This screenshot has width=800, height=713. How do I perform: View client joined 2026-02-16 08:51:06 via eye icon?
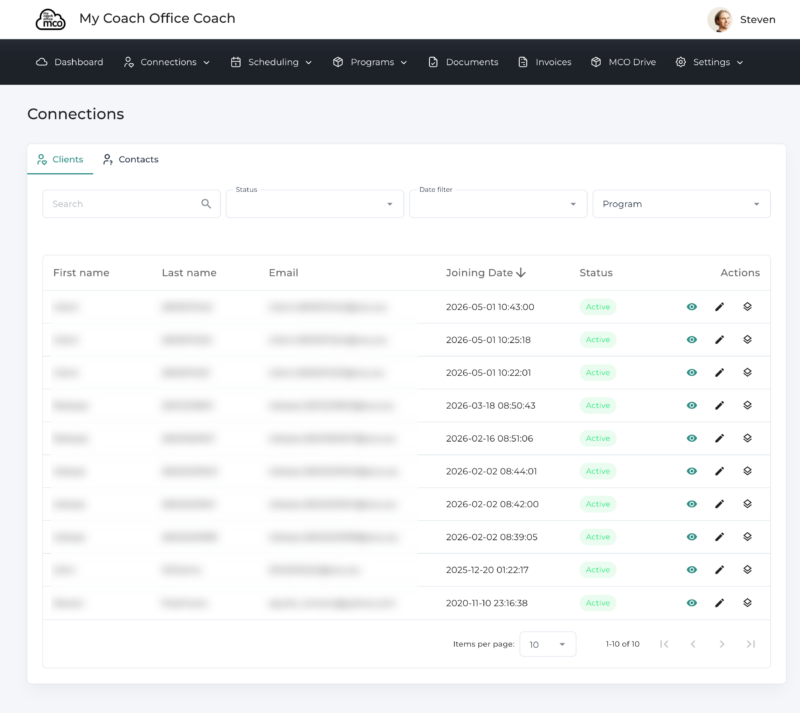point(692,438)
